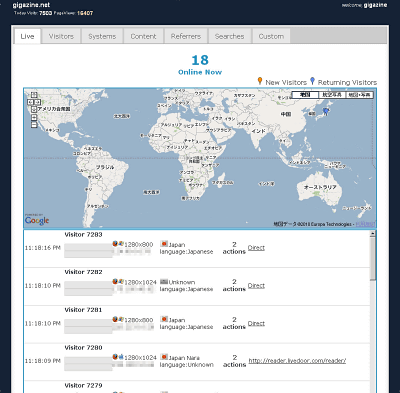Click the Google logo on the map
The height and width of the screenshot is (393, 400).
click(37, 220)
